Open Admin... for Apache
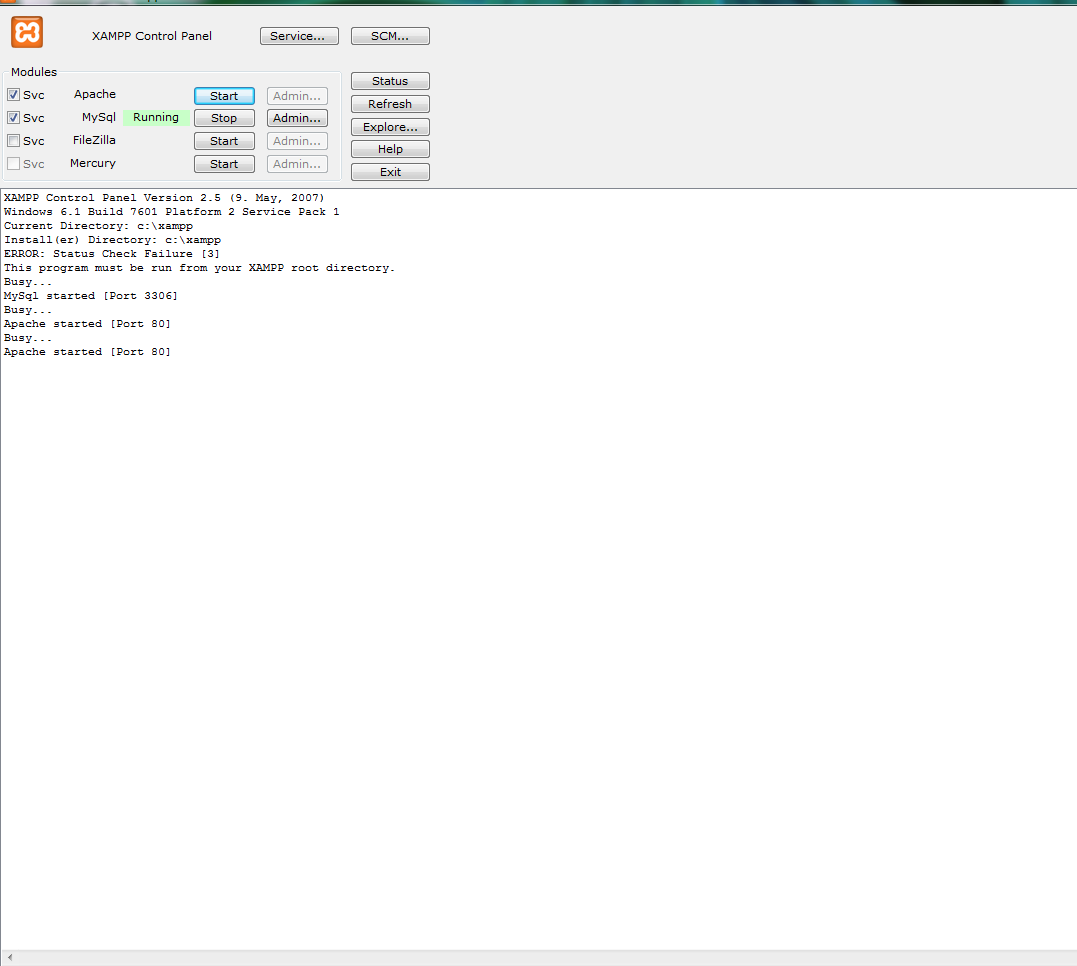This screenshot has width=1077, height=966. 297,96
